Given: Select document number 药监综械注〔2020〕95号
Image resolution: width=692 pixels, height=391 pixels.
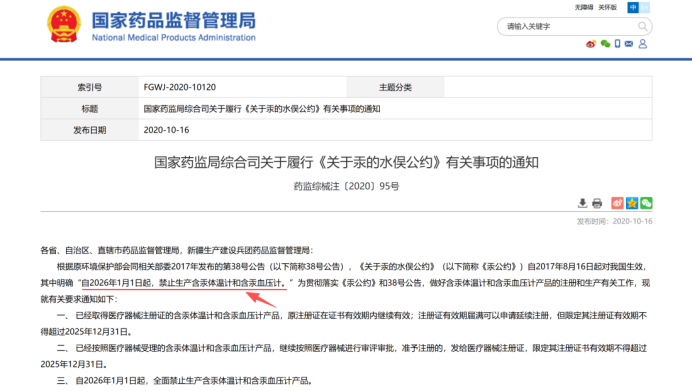Looking at the screenshot, I should (346, 186).
